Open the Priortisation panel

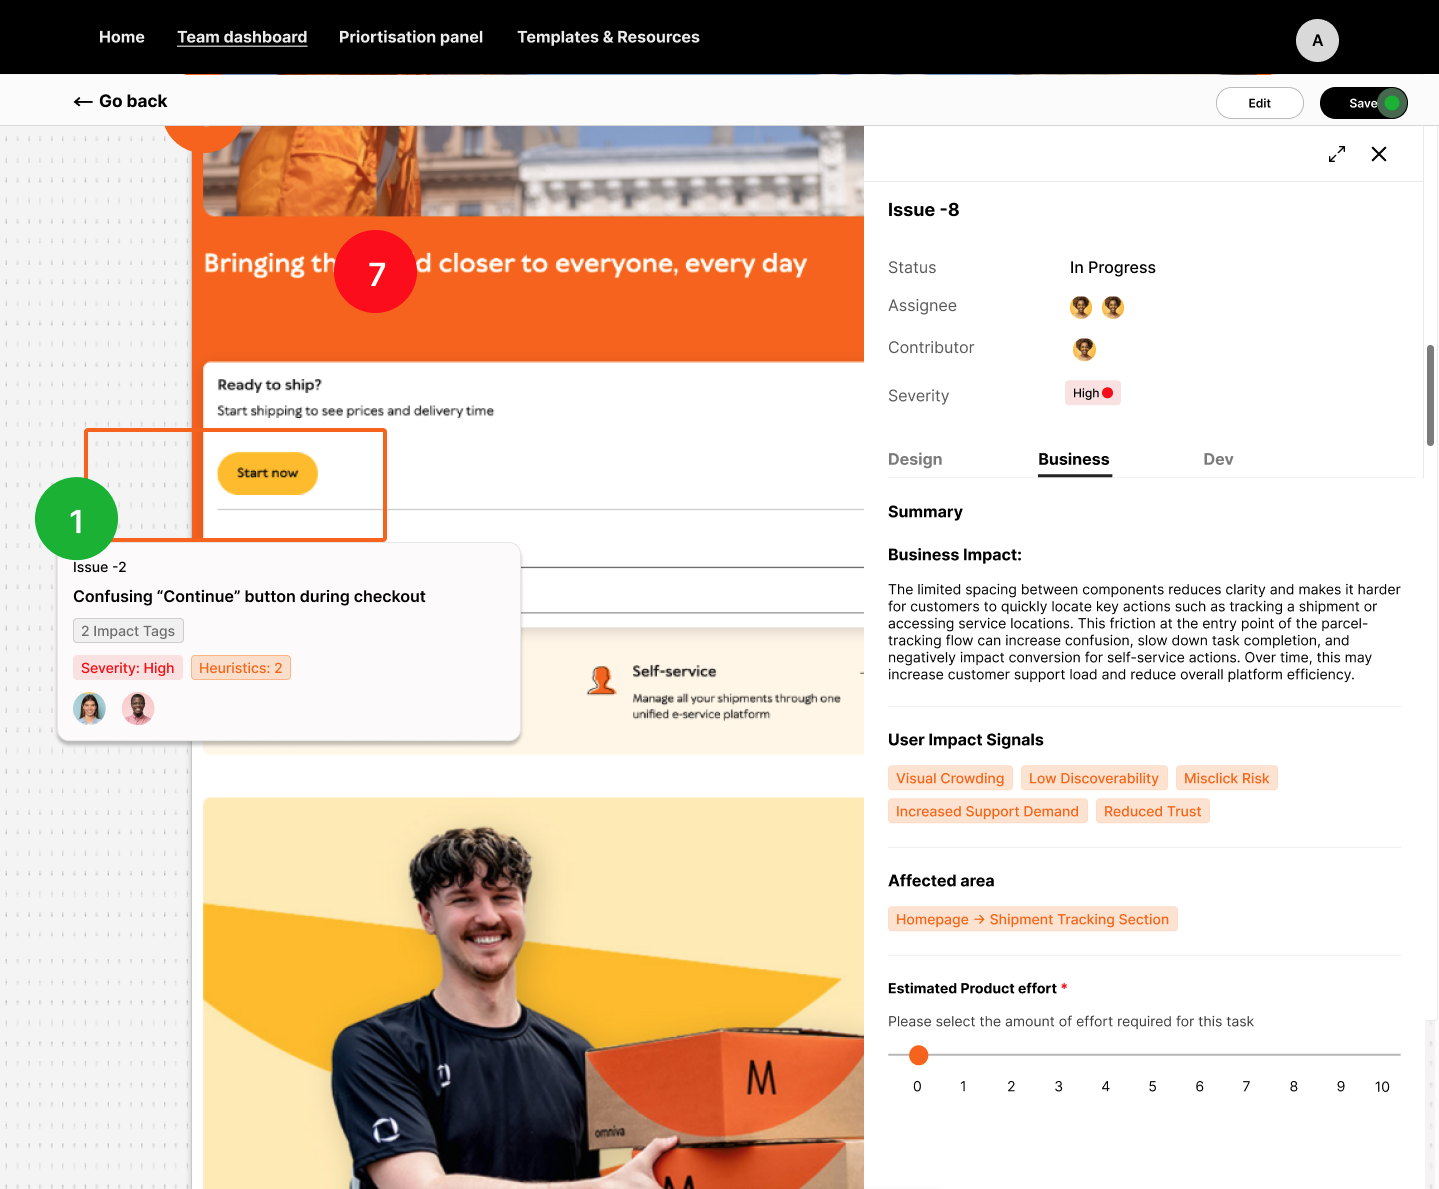(x=411, y=37)
